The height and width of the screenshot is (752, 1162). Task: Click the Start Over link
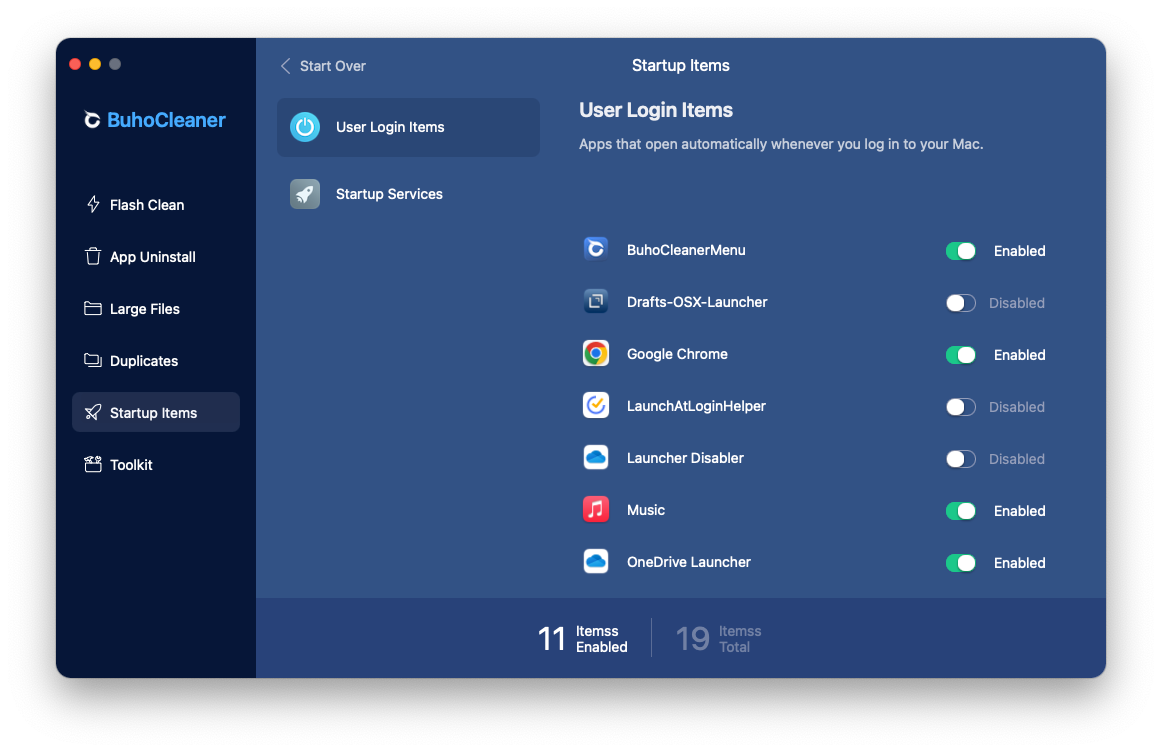[x=333, y=66]
